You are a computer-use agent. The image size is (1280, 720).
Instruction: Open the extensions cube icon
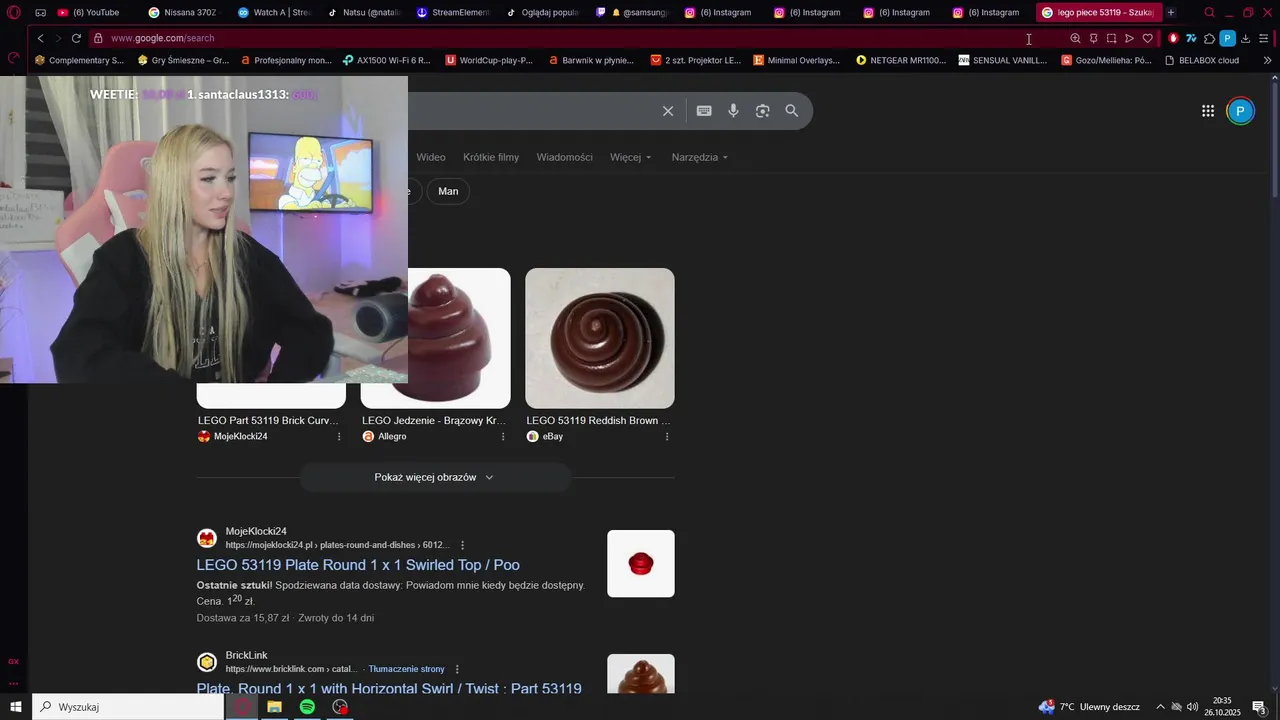pyautogui.click(x=1209, y=38)
